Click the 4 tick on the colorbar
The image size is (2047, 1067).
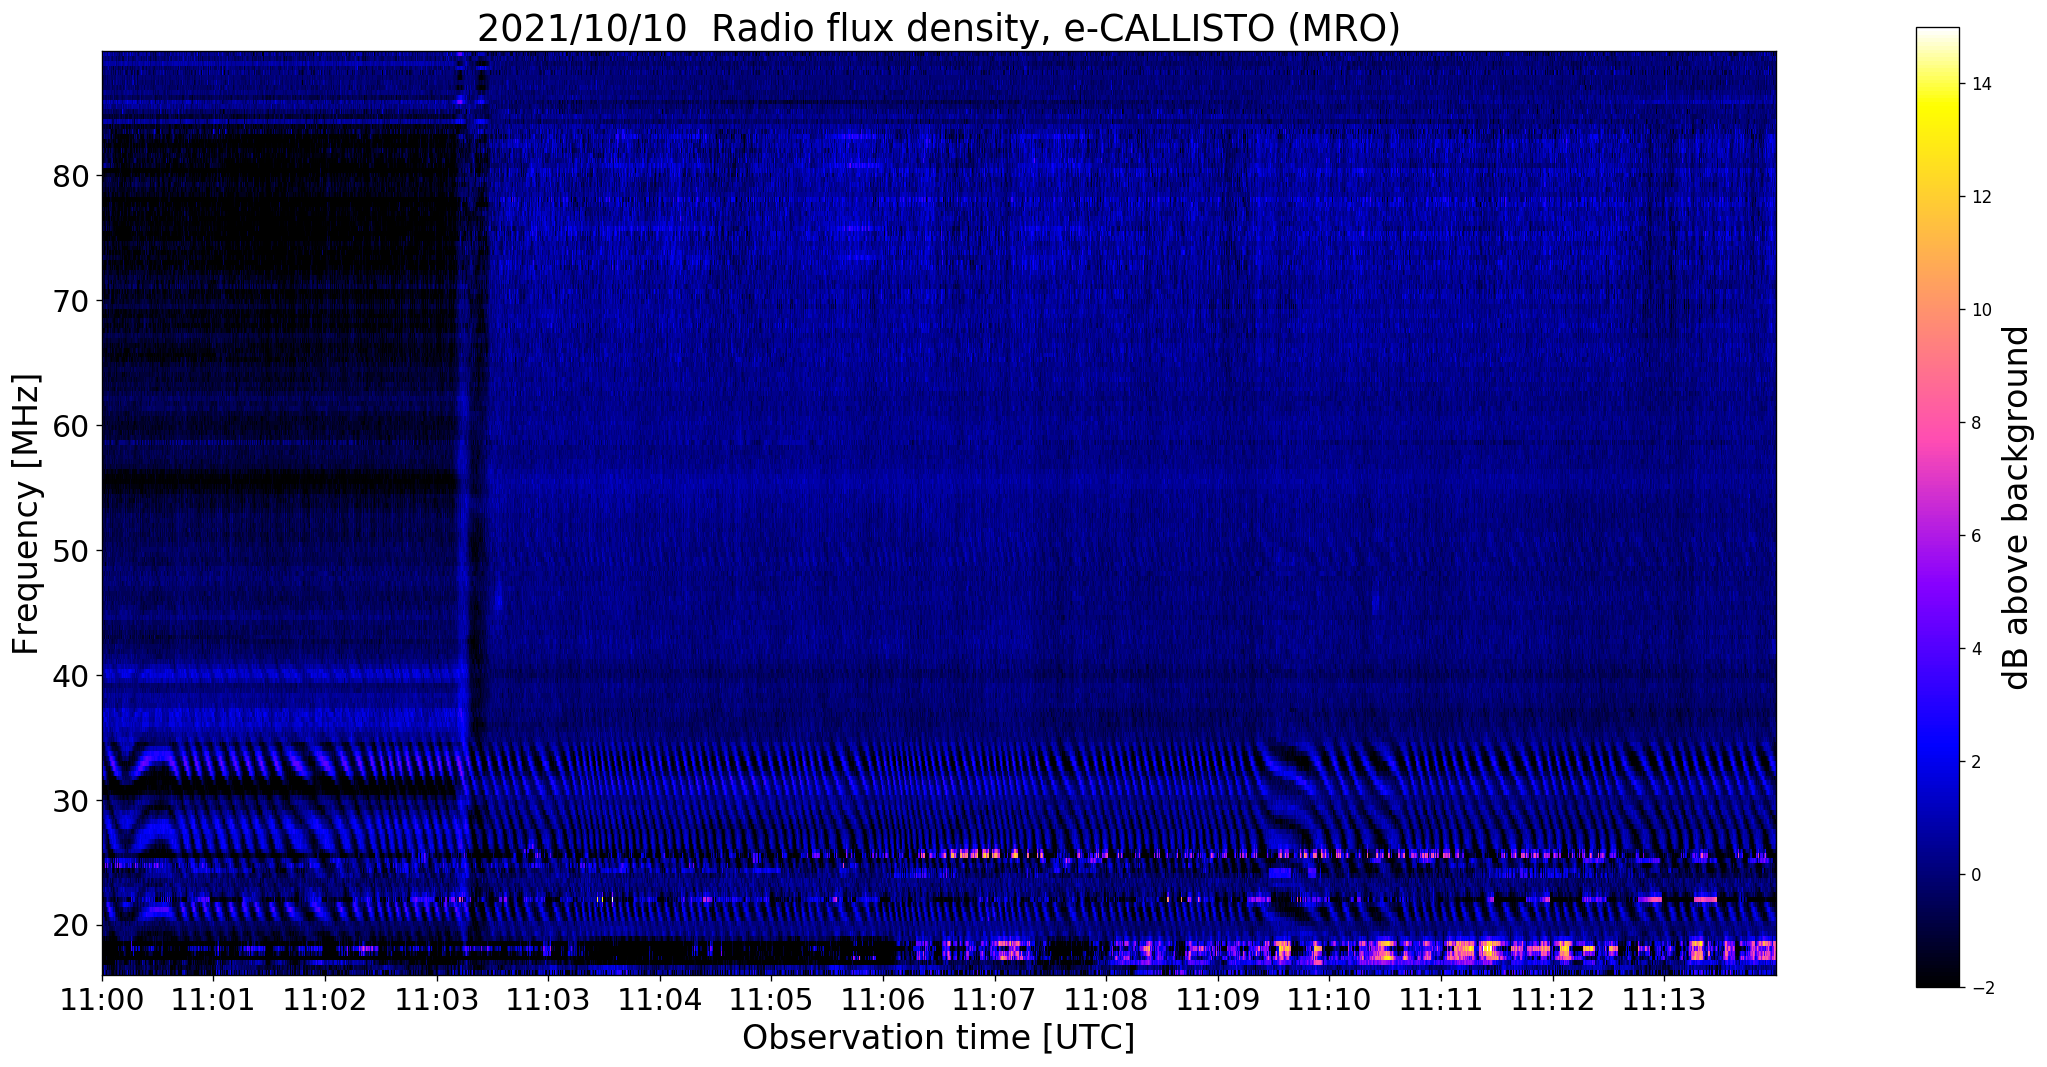point(1976,649)
